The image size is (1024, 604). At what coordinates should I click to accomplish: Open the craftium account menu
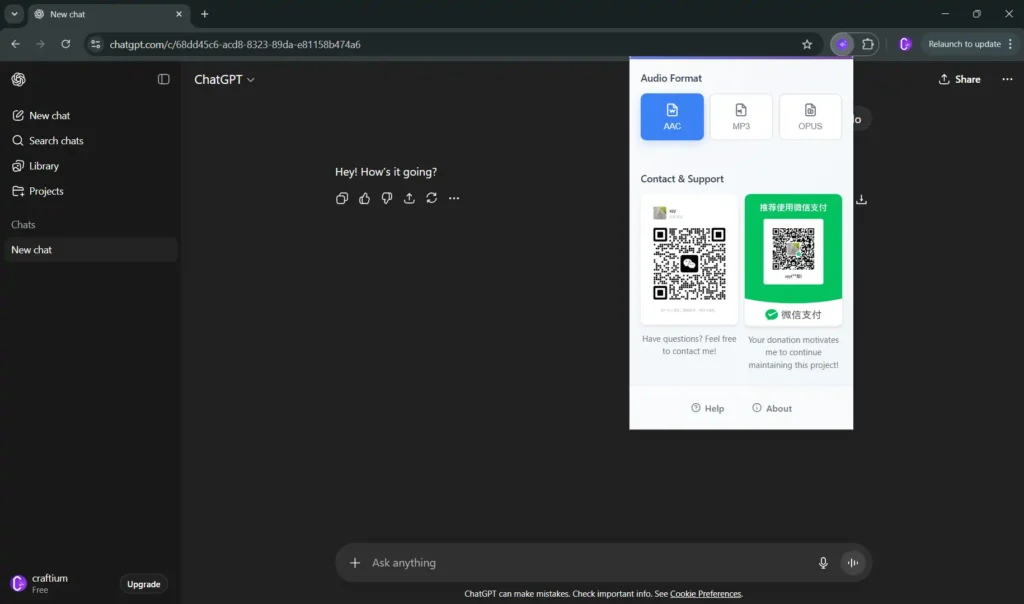coord(40,583)
